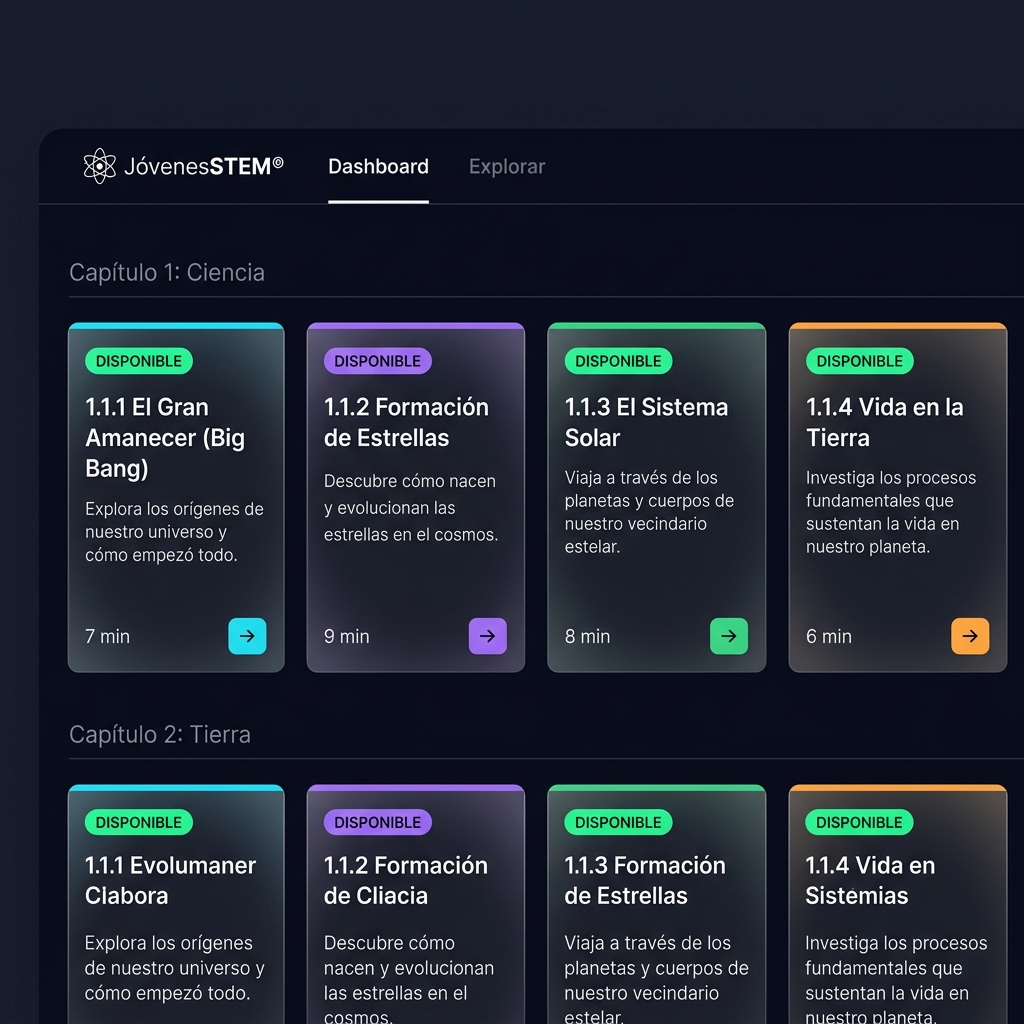Open the 1.1.3 El Sistema Solar title

647,423
